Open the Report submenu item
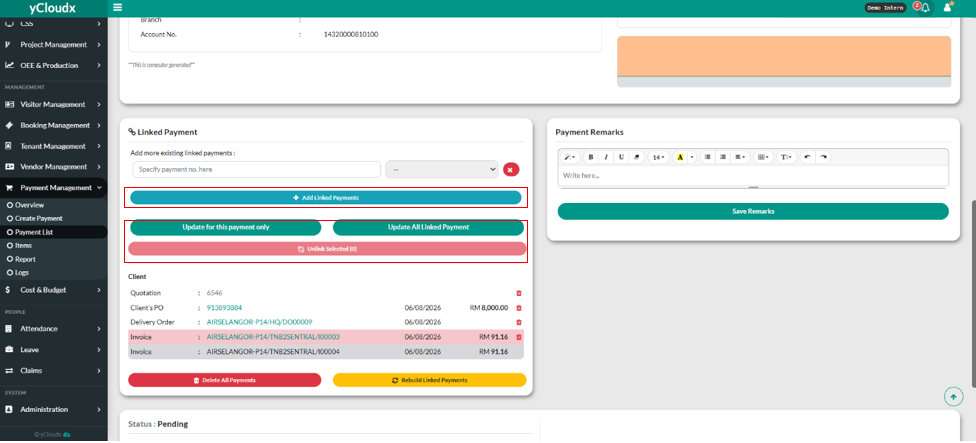Image resolution: width=976 pixels, height=443 pixels. [25, 259]
